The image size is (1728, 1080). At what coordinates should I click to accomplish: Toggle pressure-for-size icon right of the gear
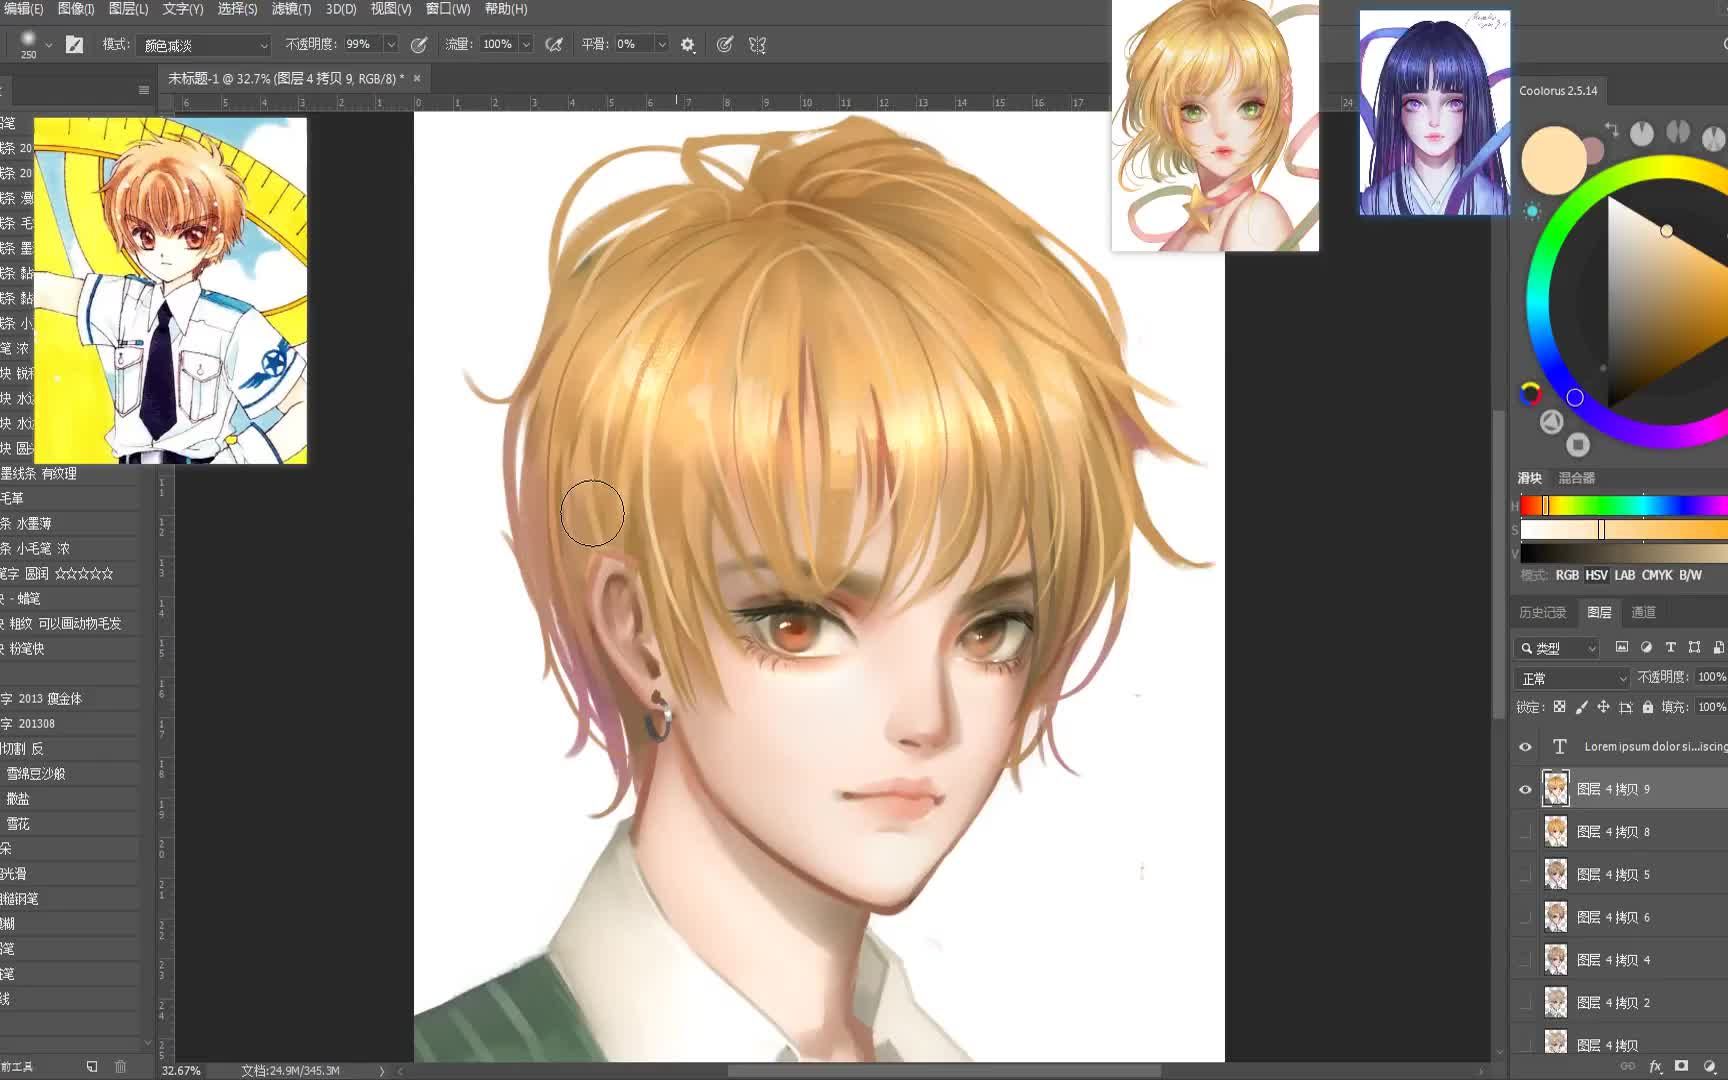pyautogui.click(x=725, y=44)
